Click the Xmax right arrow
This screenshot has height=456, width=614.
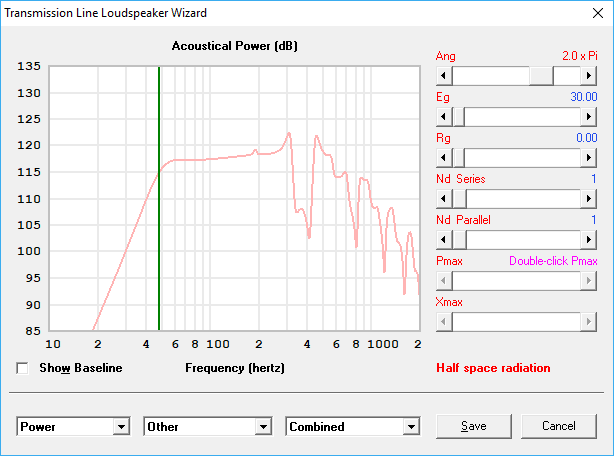click(588, 322)
